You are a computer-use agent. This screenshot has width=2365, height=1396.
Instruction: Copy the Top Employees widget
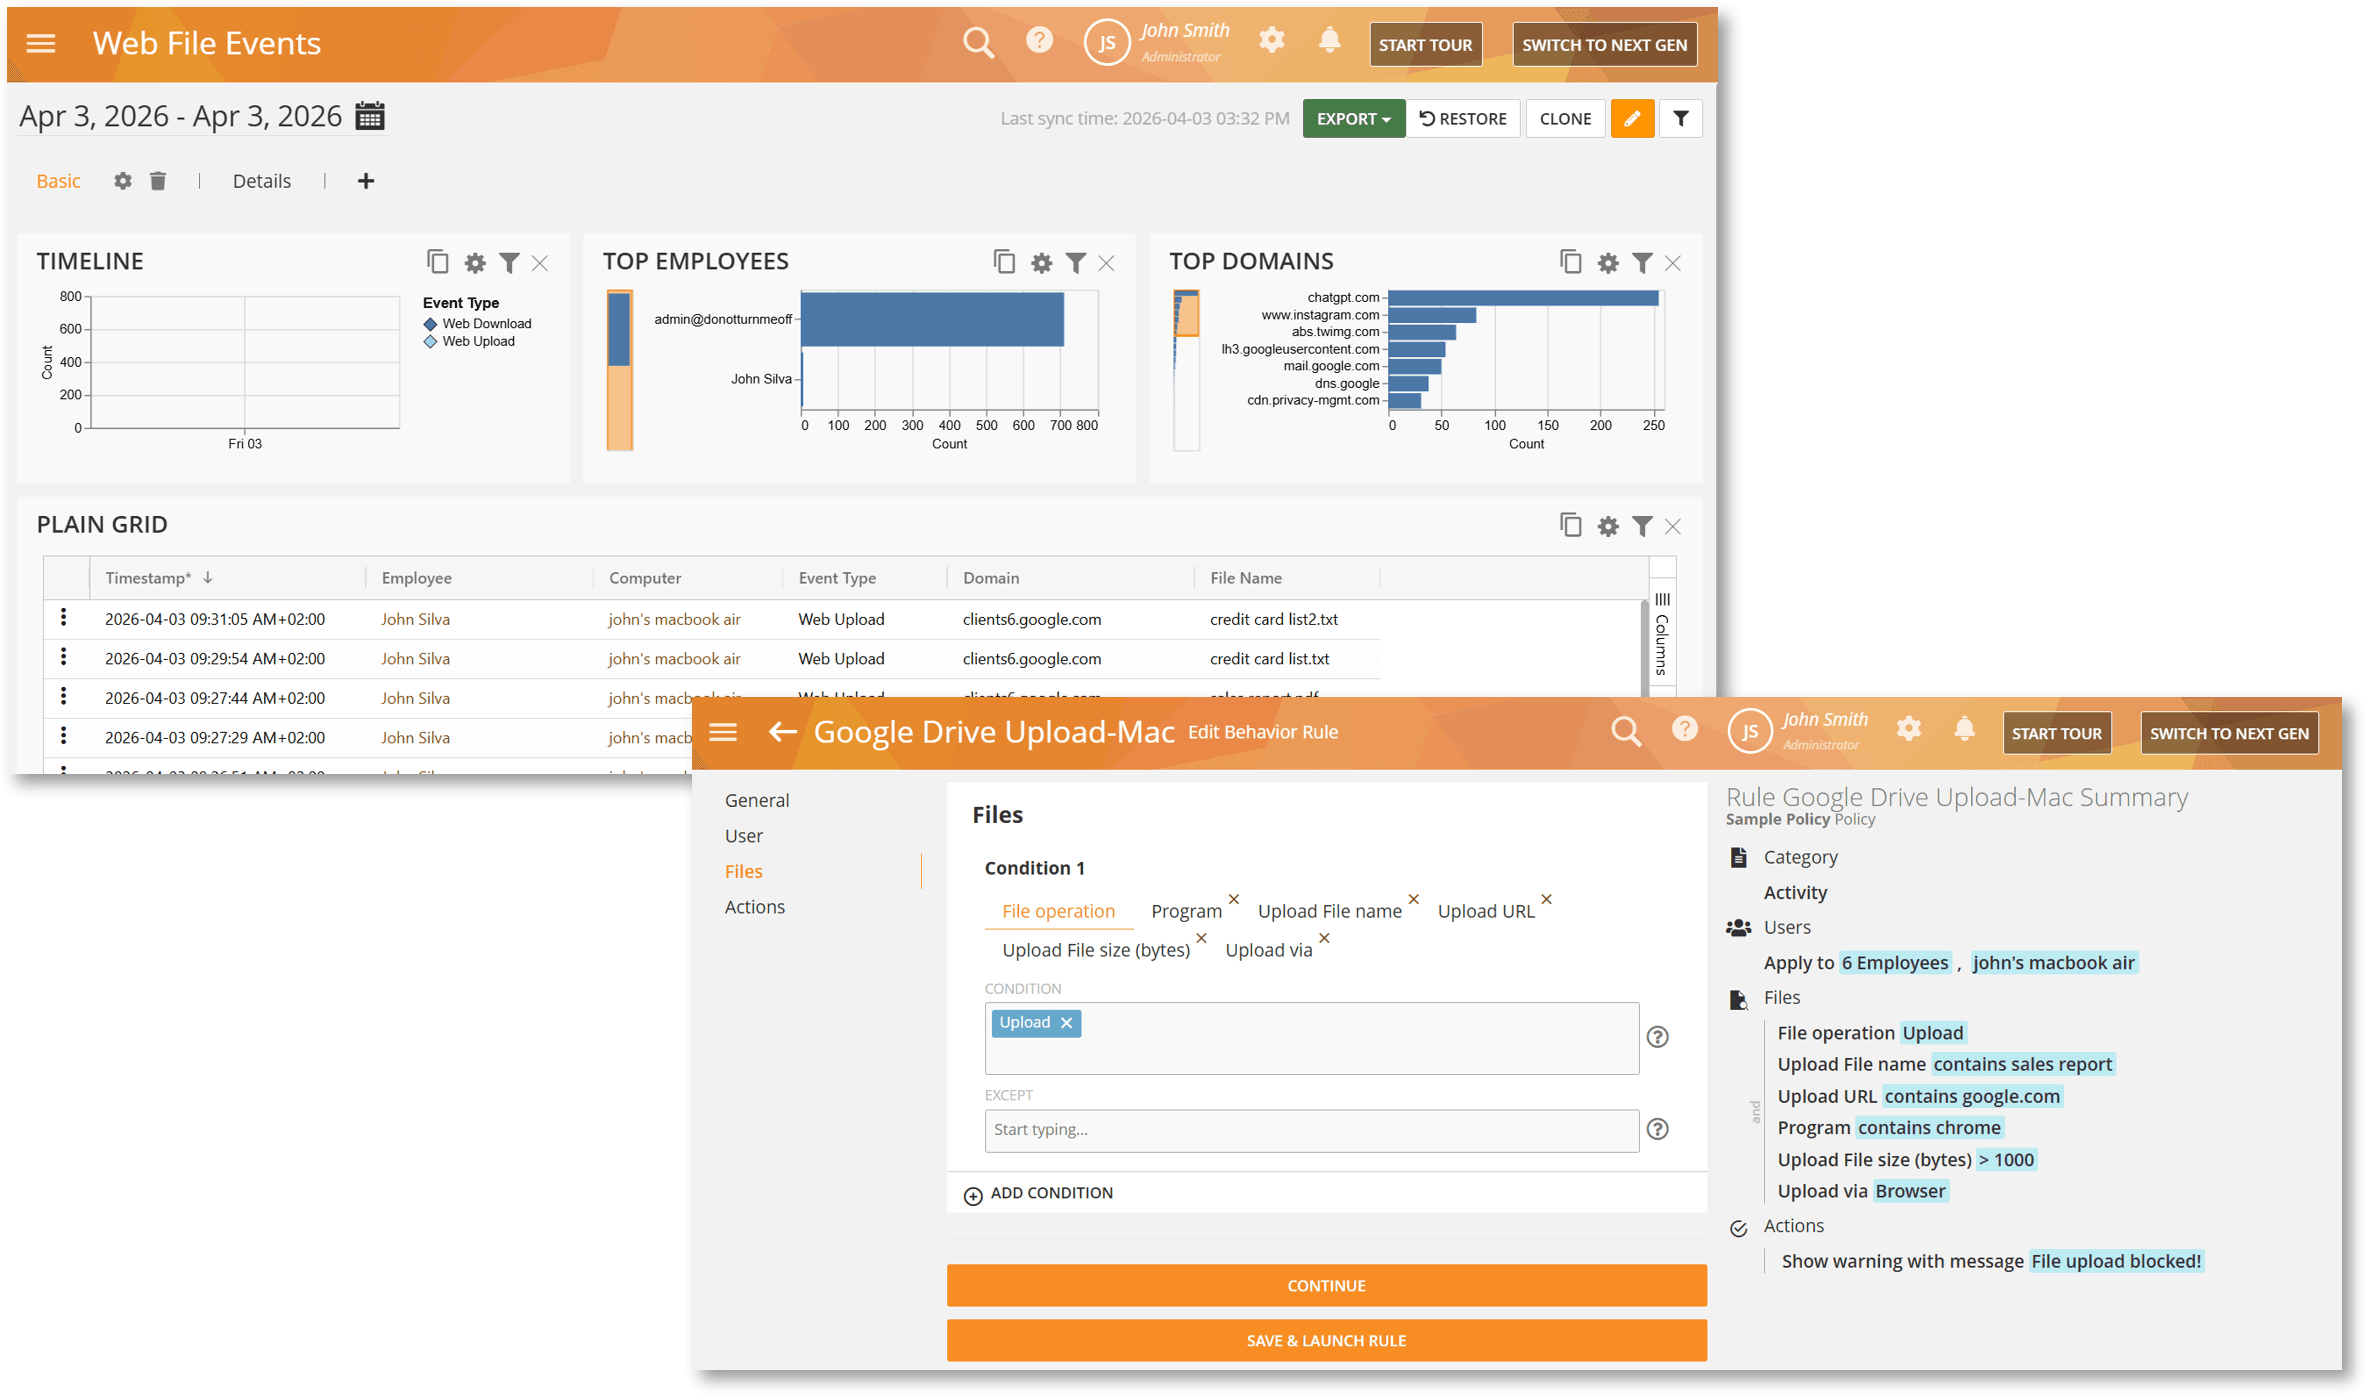[1004, 262]
